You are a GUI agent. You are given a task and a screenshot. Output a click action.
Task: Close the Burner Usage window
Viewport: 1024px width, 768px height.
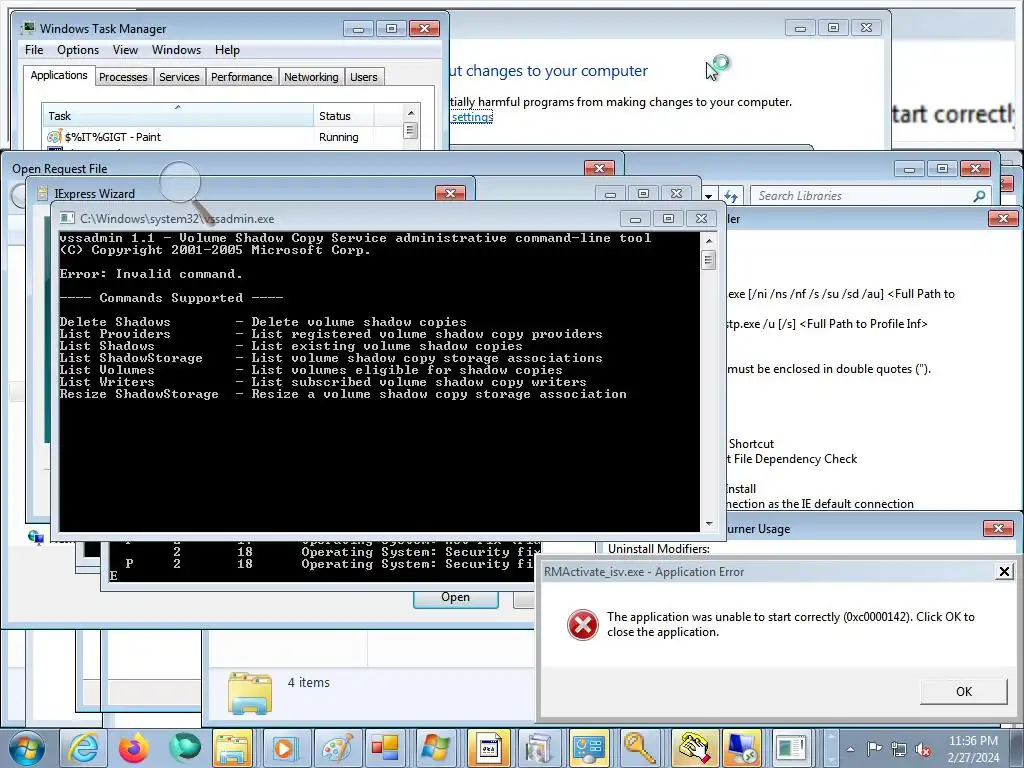998,528
